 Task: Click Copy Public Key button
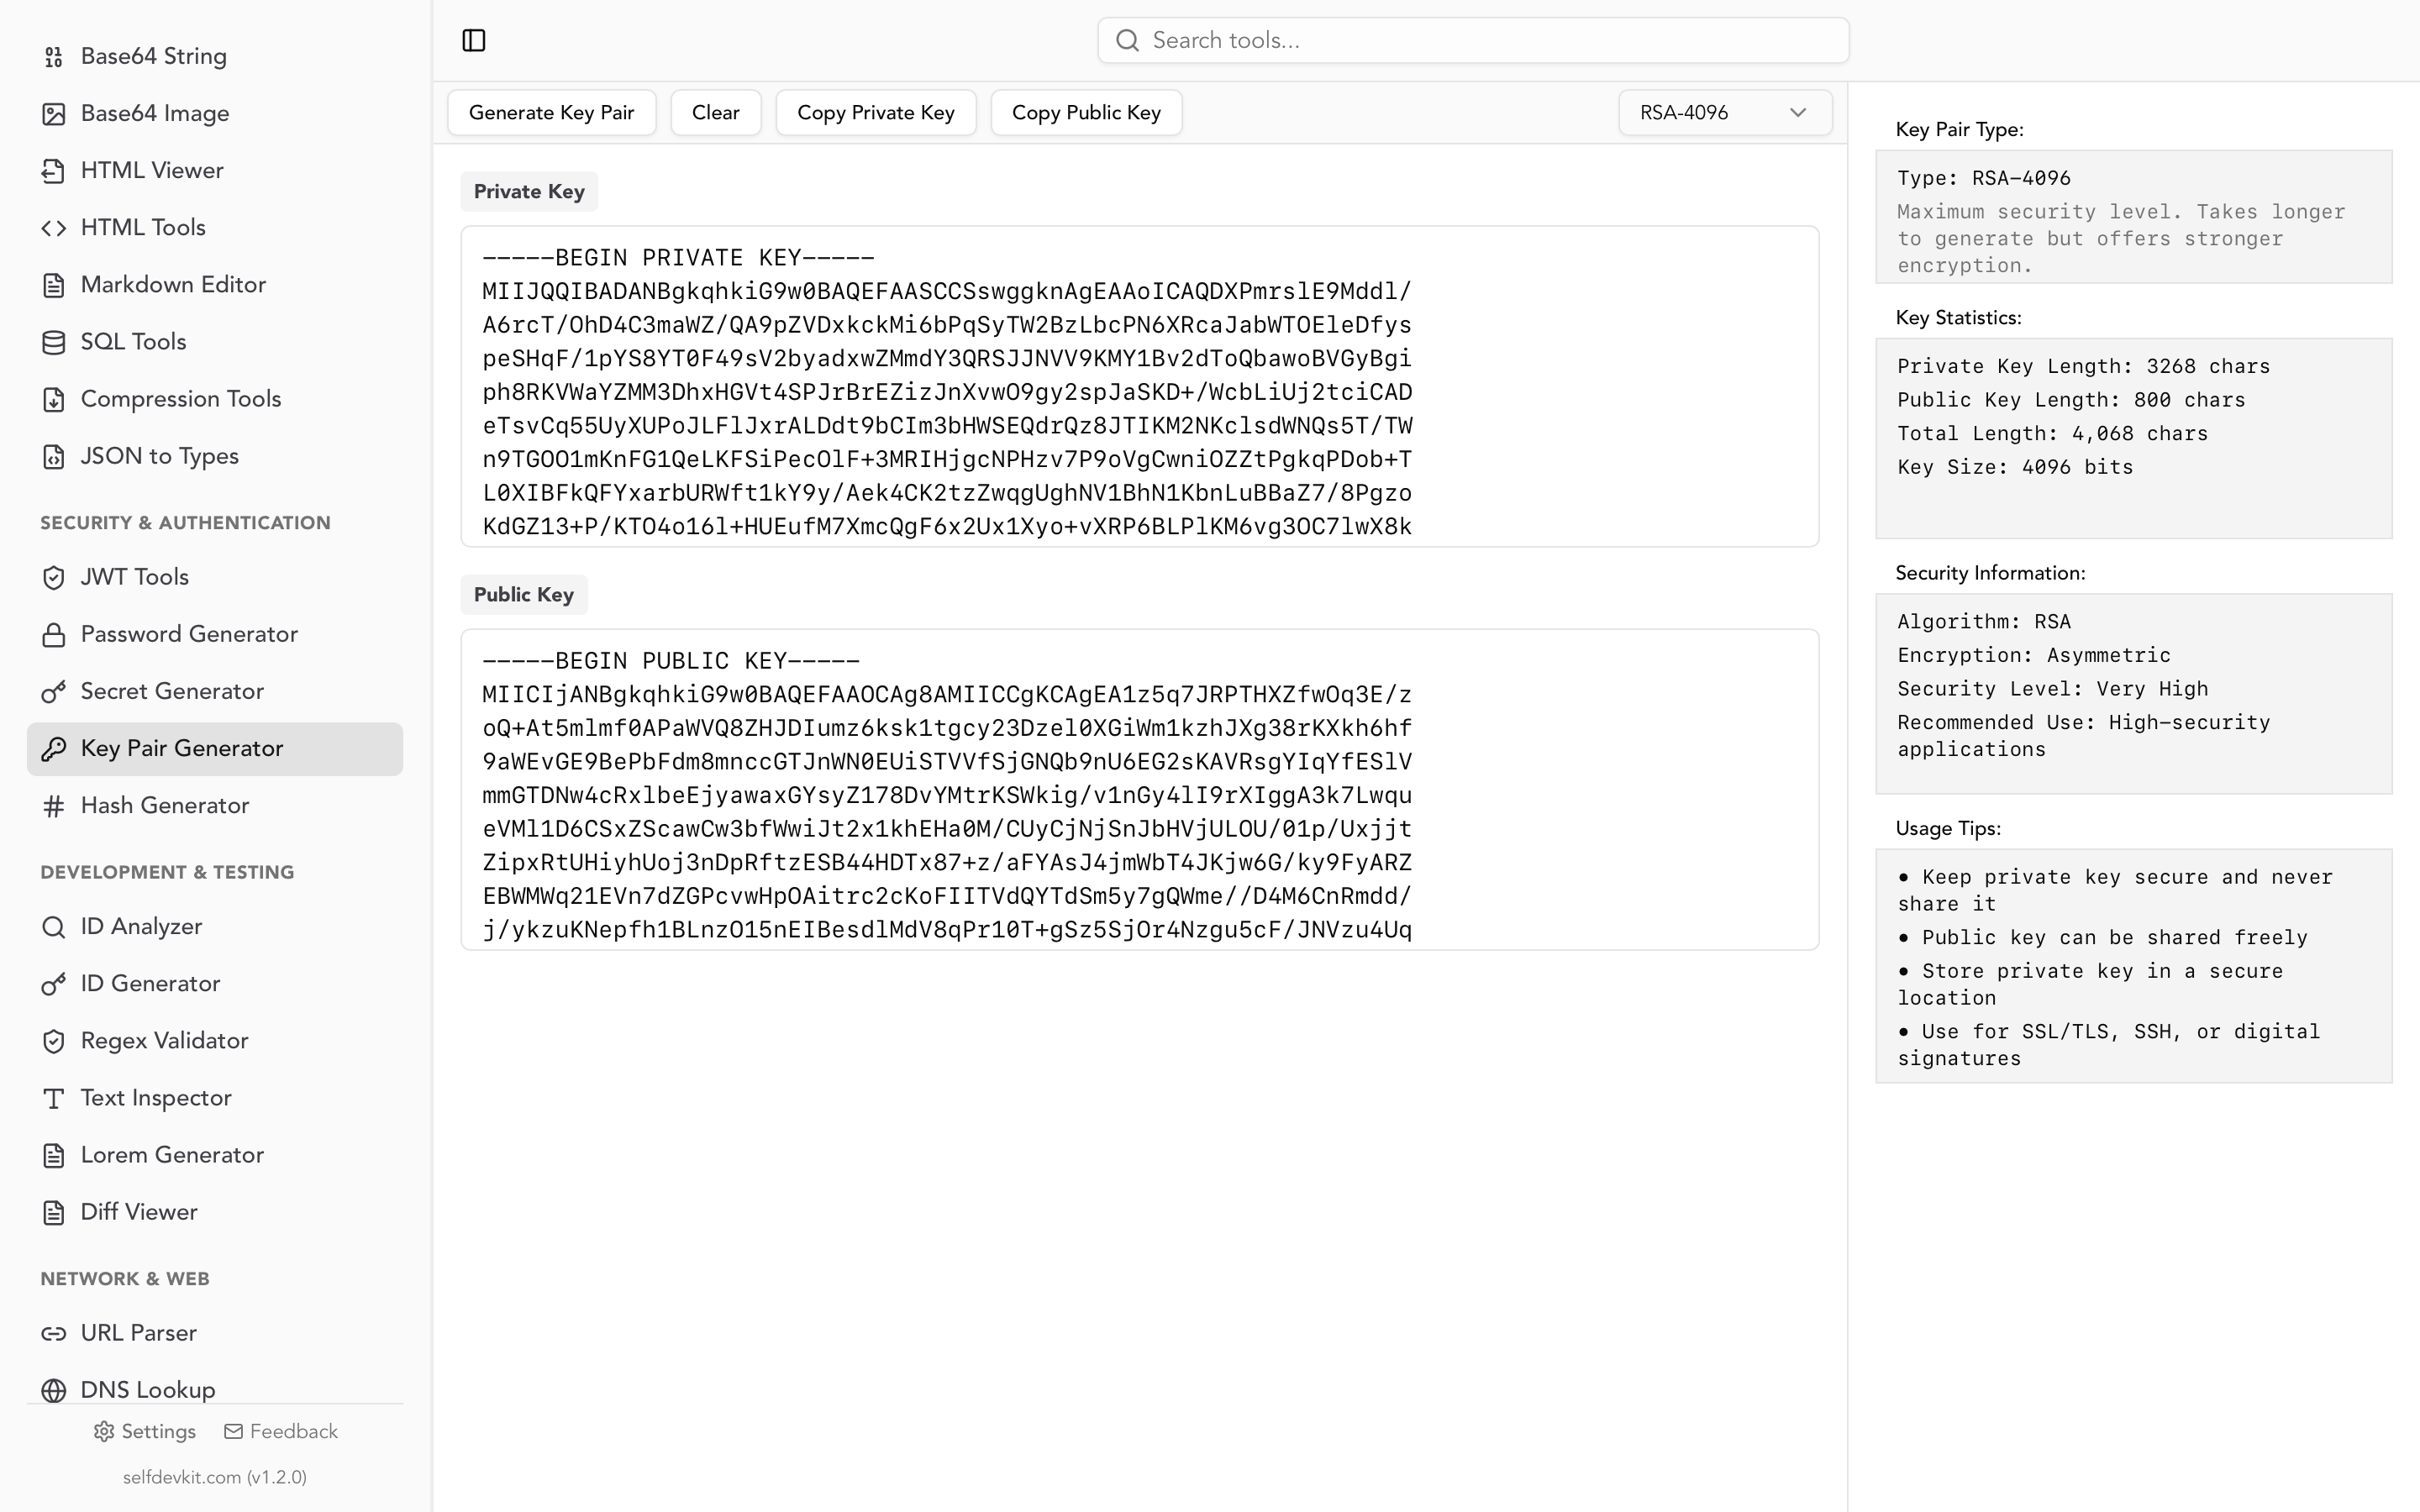pos(1086,112)
